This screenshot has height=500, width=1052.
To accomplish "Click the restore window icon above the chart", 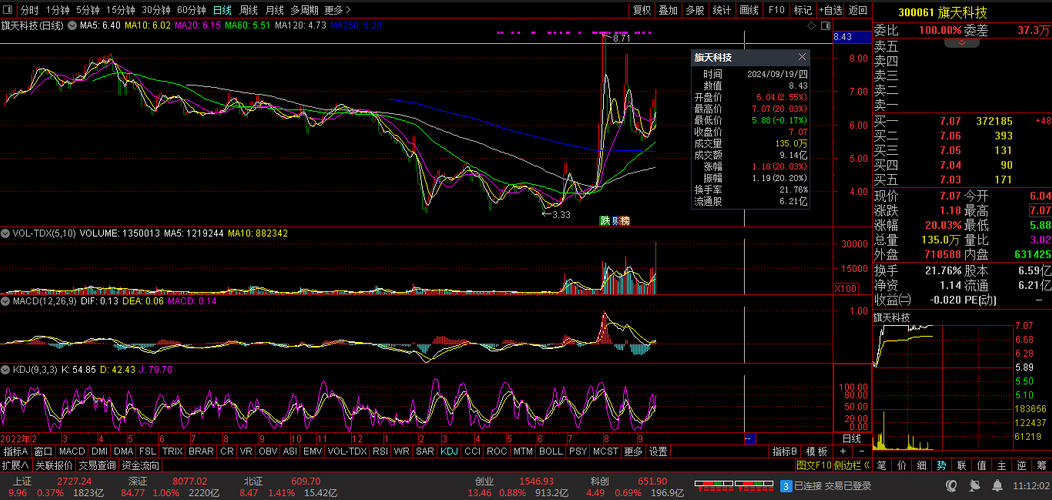I will [x=825, y=26].
